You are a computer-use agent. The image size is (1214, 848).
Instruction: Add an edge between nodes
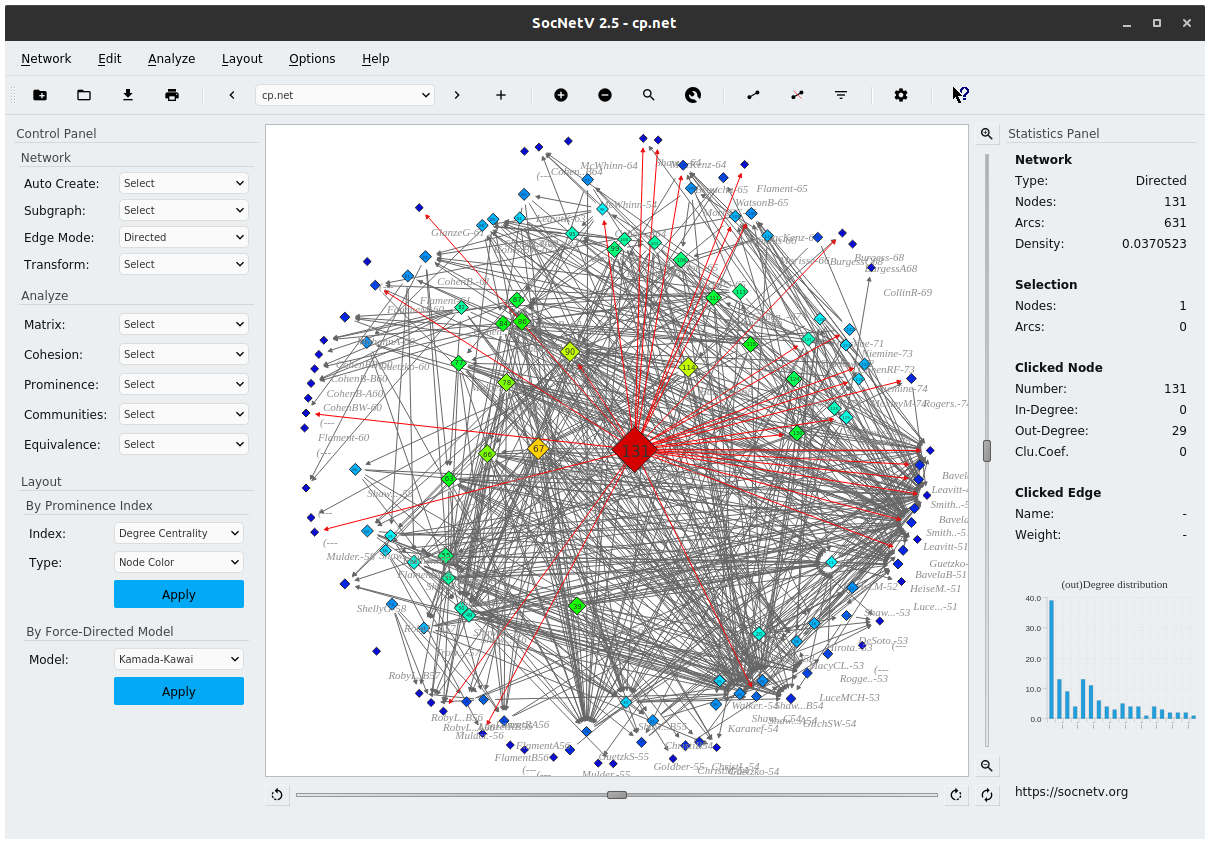(x=753, y=94)
